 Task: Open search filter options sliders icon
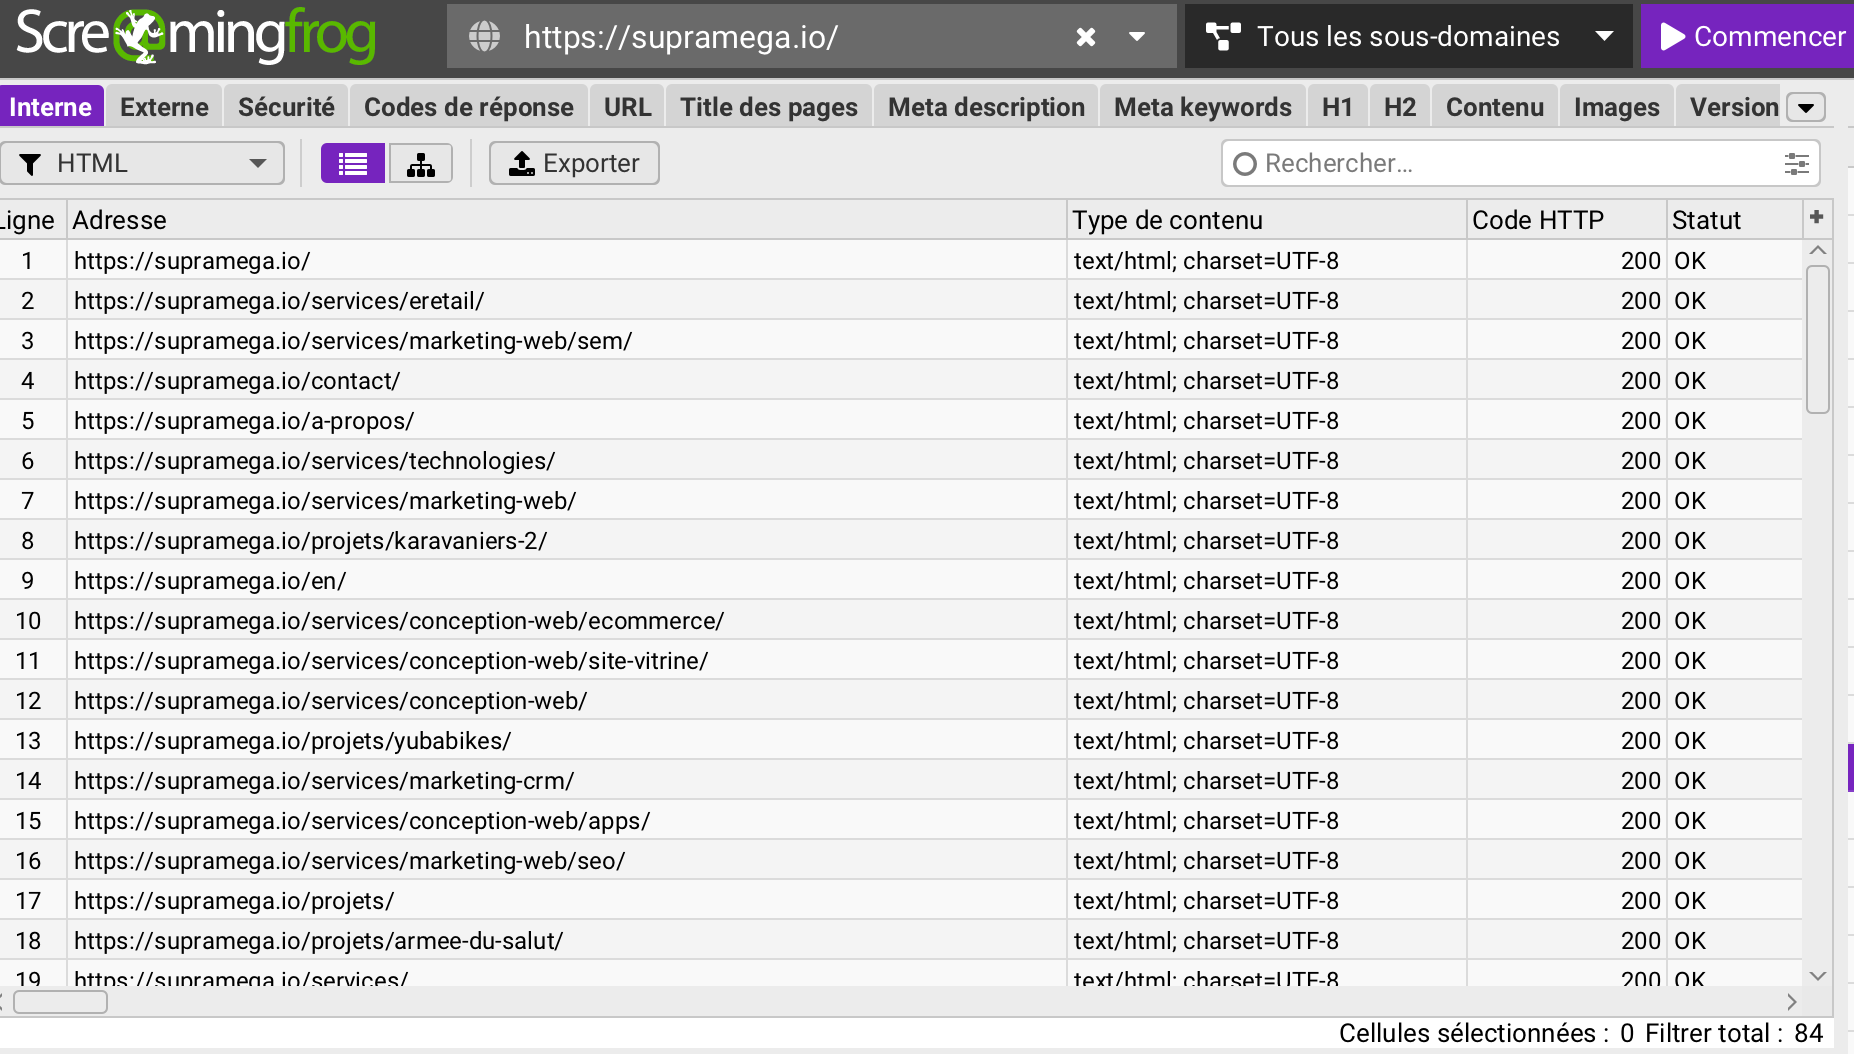pos(1796,163)
